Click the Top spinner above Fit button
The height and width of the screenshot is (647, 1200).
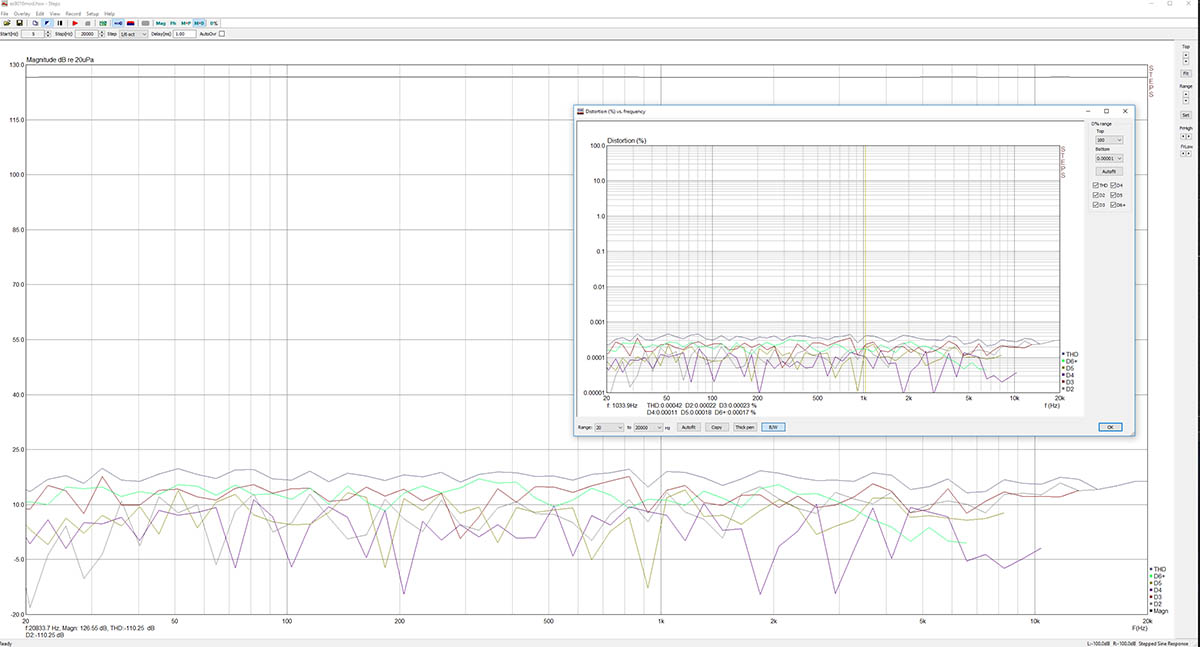(1186, 58)
